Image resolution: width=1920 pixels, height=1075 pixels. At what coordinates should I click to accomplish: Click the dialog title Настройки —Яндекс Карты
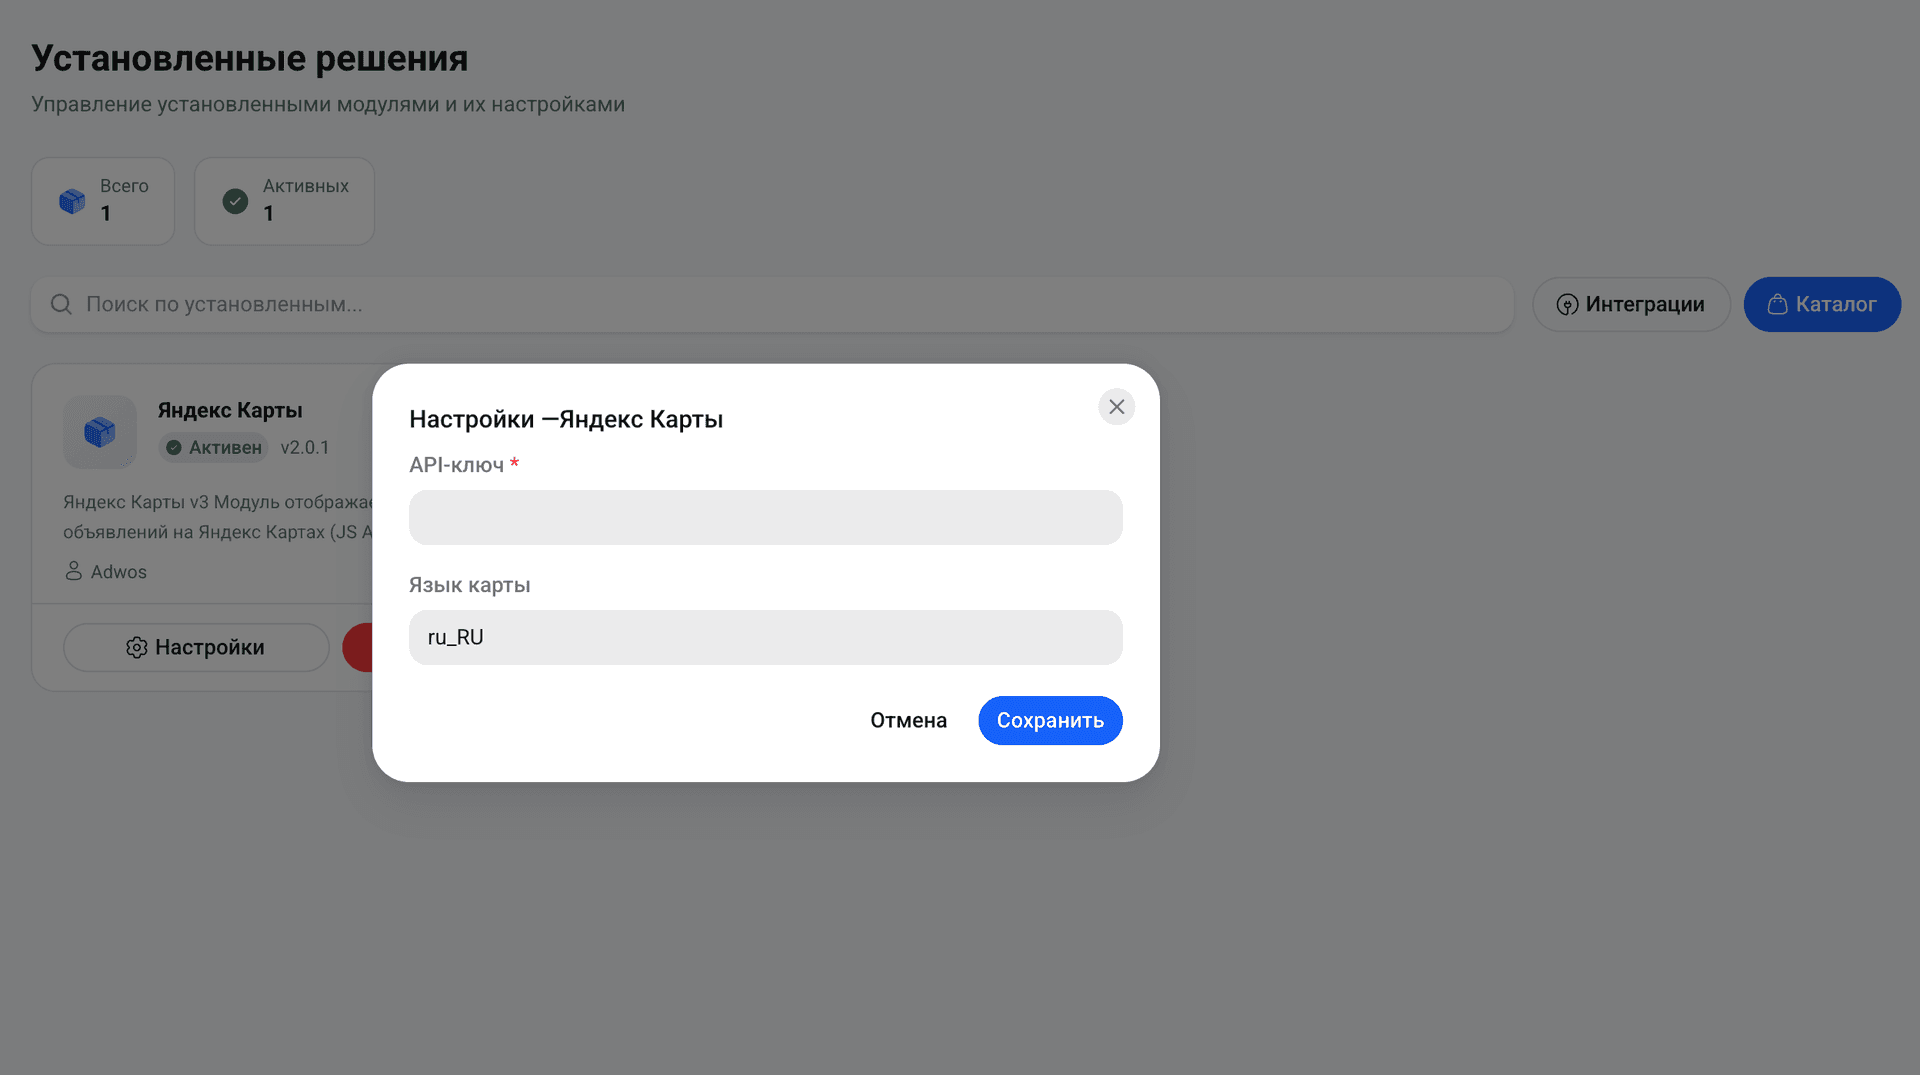566,419
